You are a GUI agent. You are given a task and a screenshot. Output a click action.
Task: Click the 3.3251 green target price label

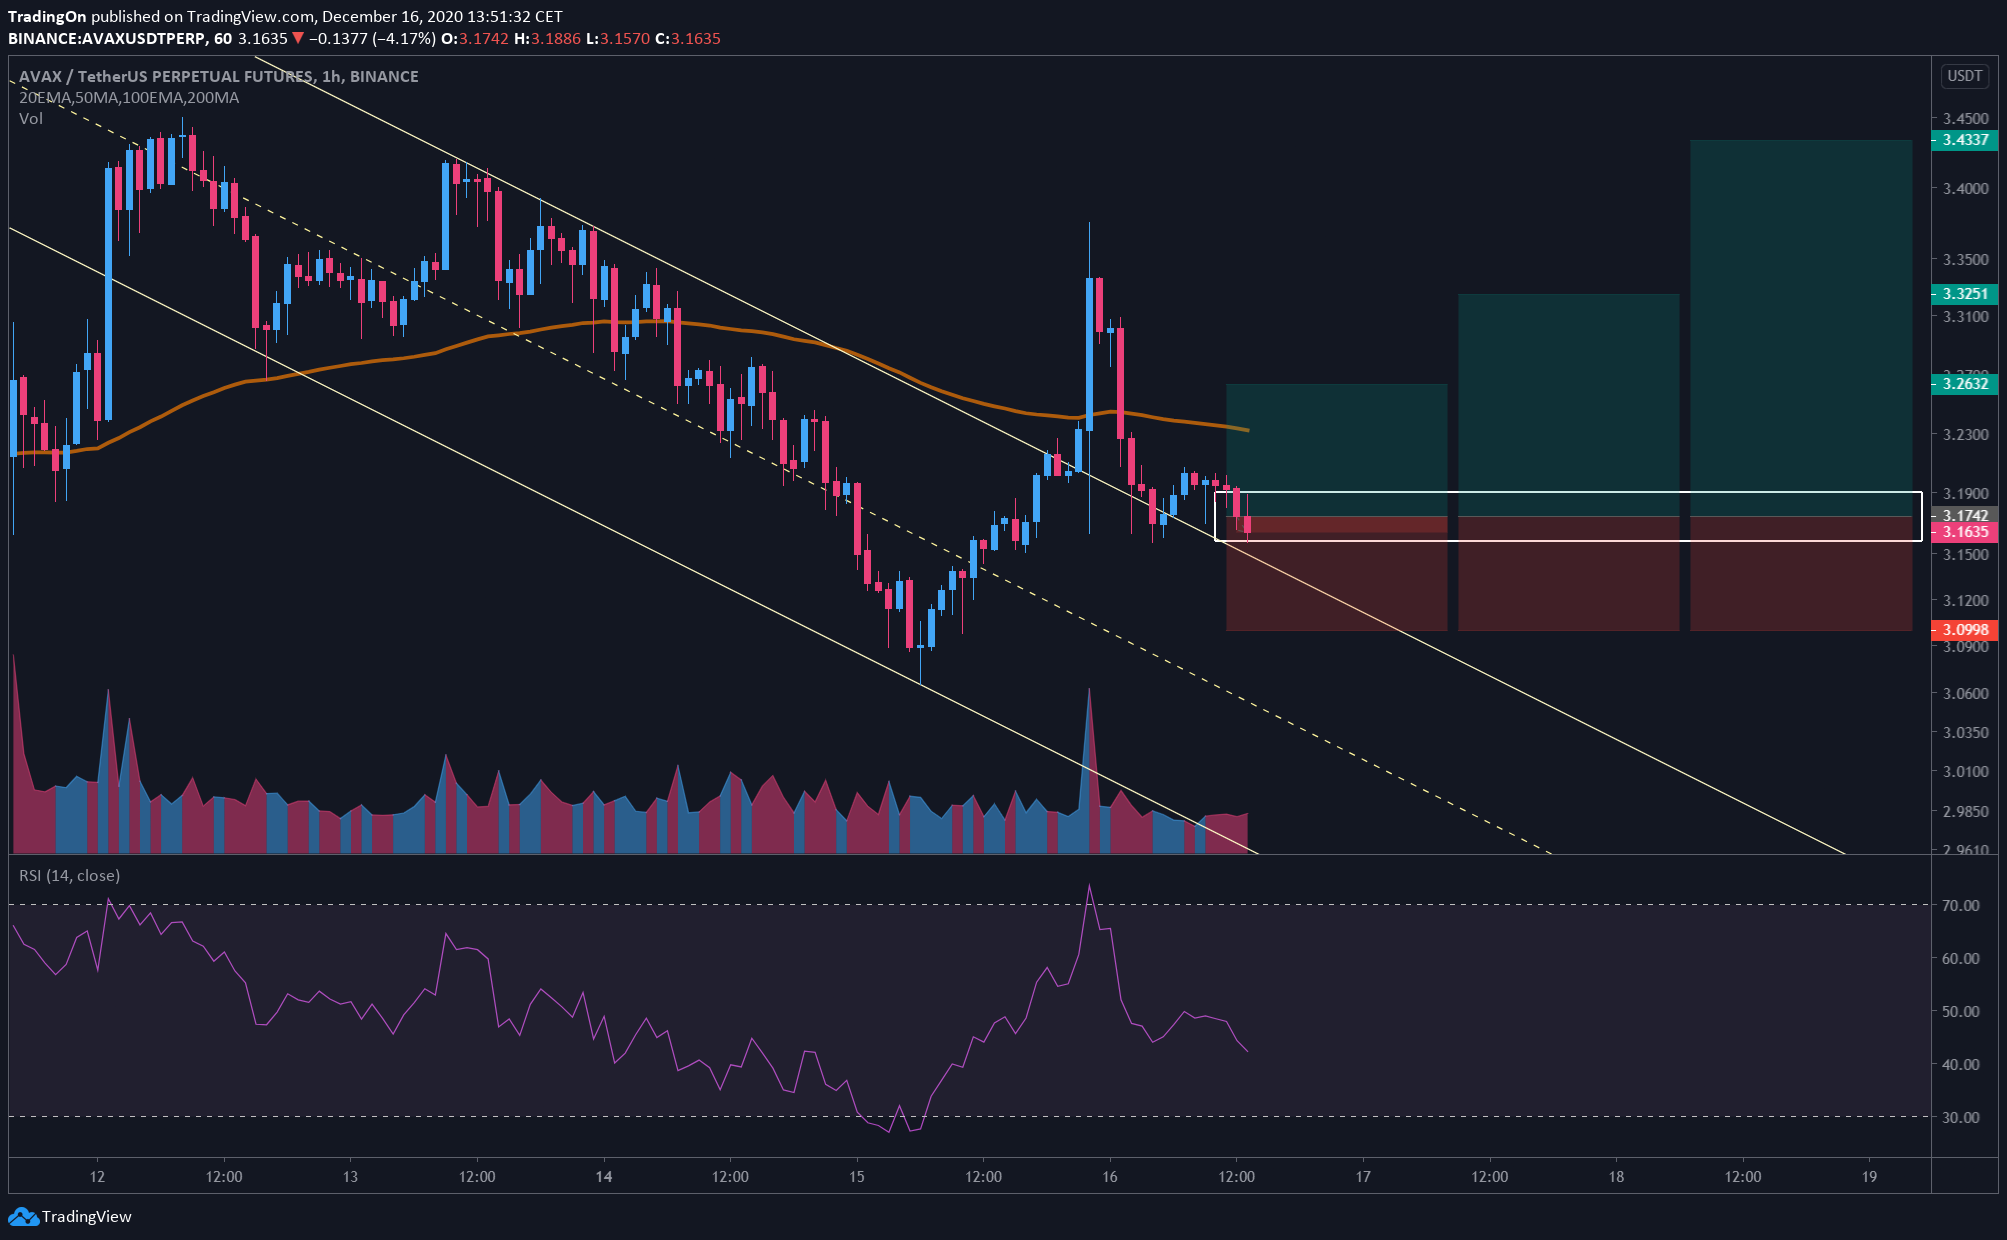click(1964, 294)
